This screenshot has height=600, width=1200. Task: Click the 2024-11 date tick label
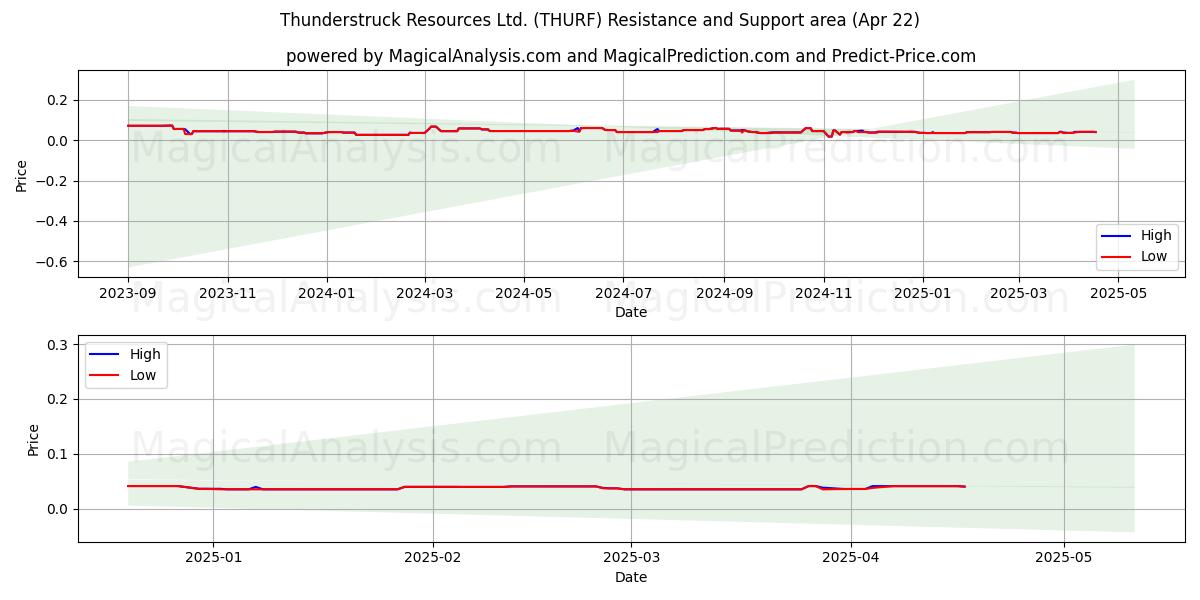[x=824, y=294]
